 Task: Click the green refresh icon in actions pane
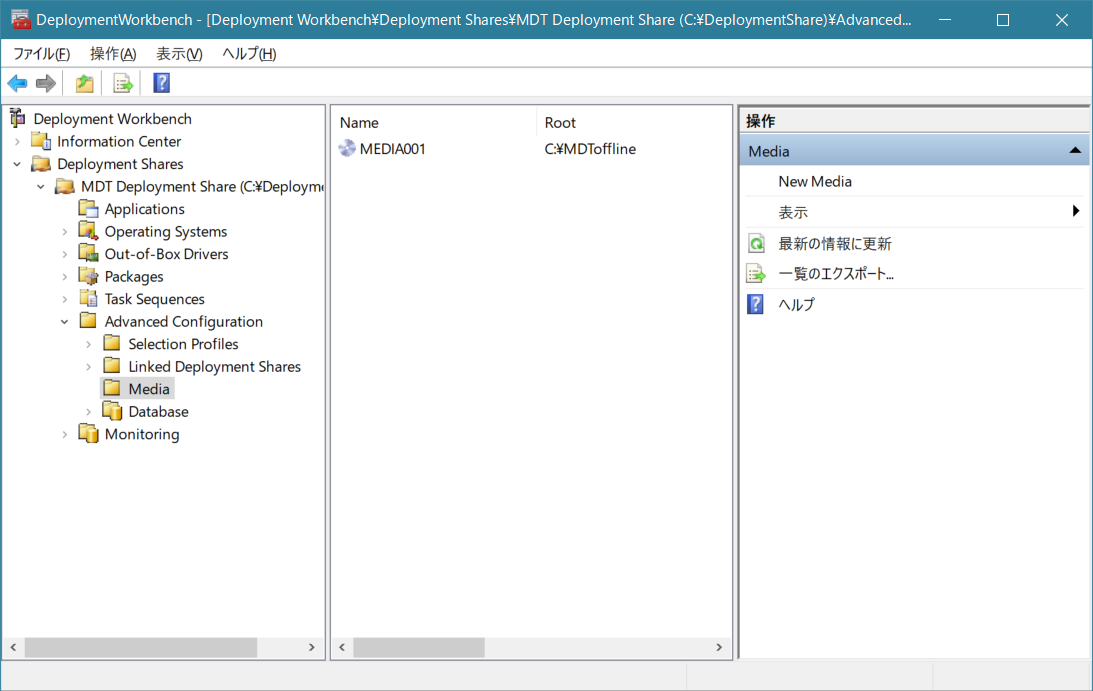pos(756,243)
